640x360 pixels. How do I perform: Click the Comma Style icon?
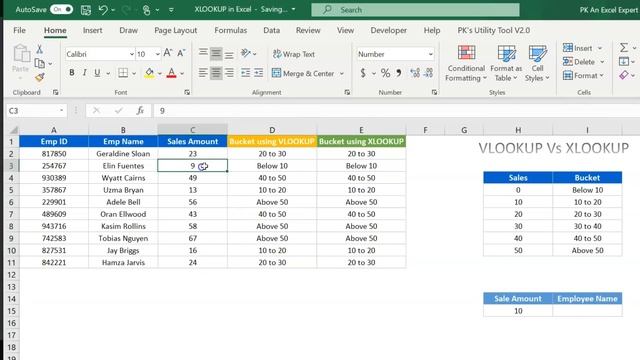click(x=398, y=73)
